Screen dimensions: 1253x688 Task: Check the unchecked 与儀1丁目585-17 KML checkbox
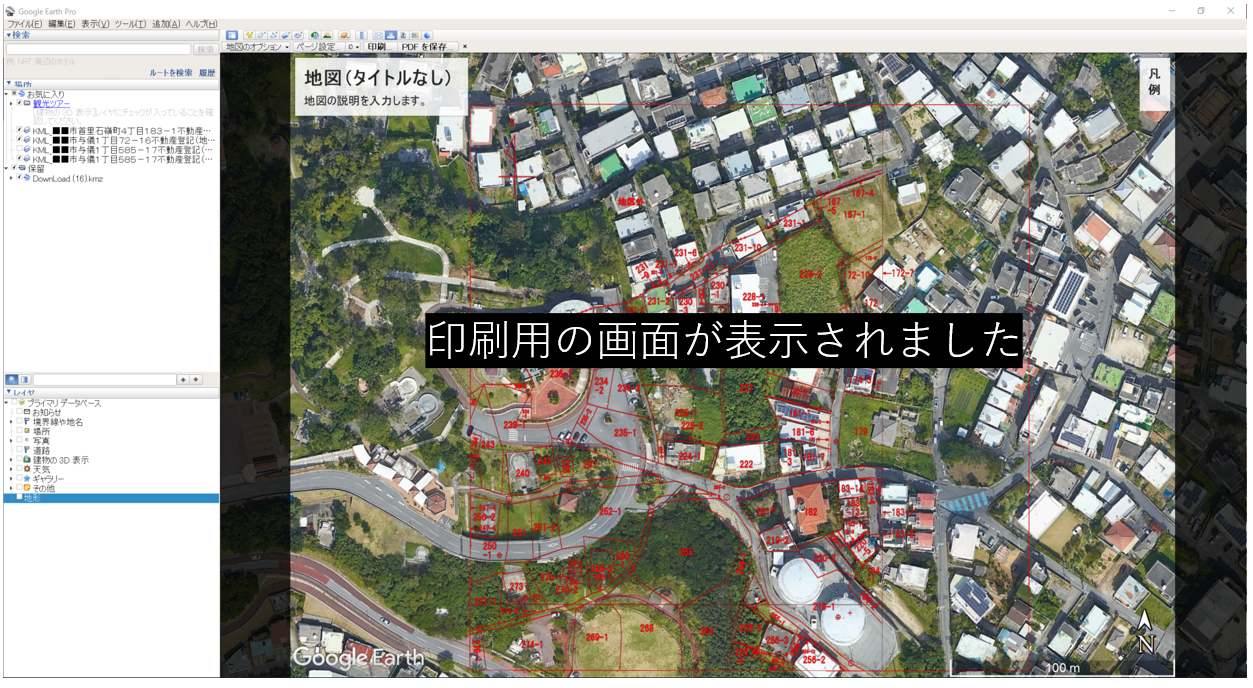pyautogui.click(x=19, y=149)
